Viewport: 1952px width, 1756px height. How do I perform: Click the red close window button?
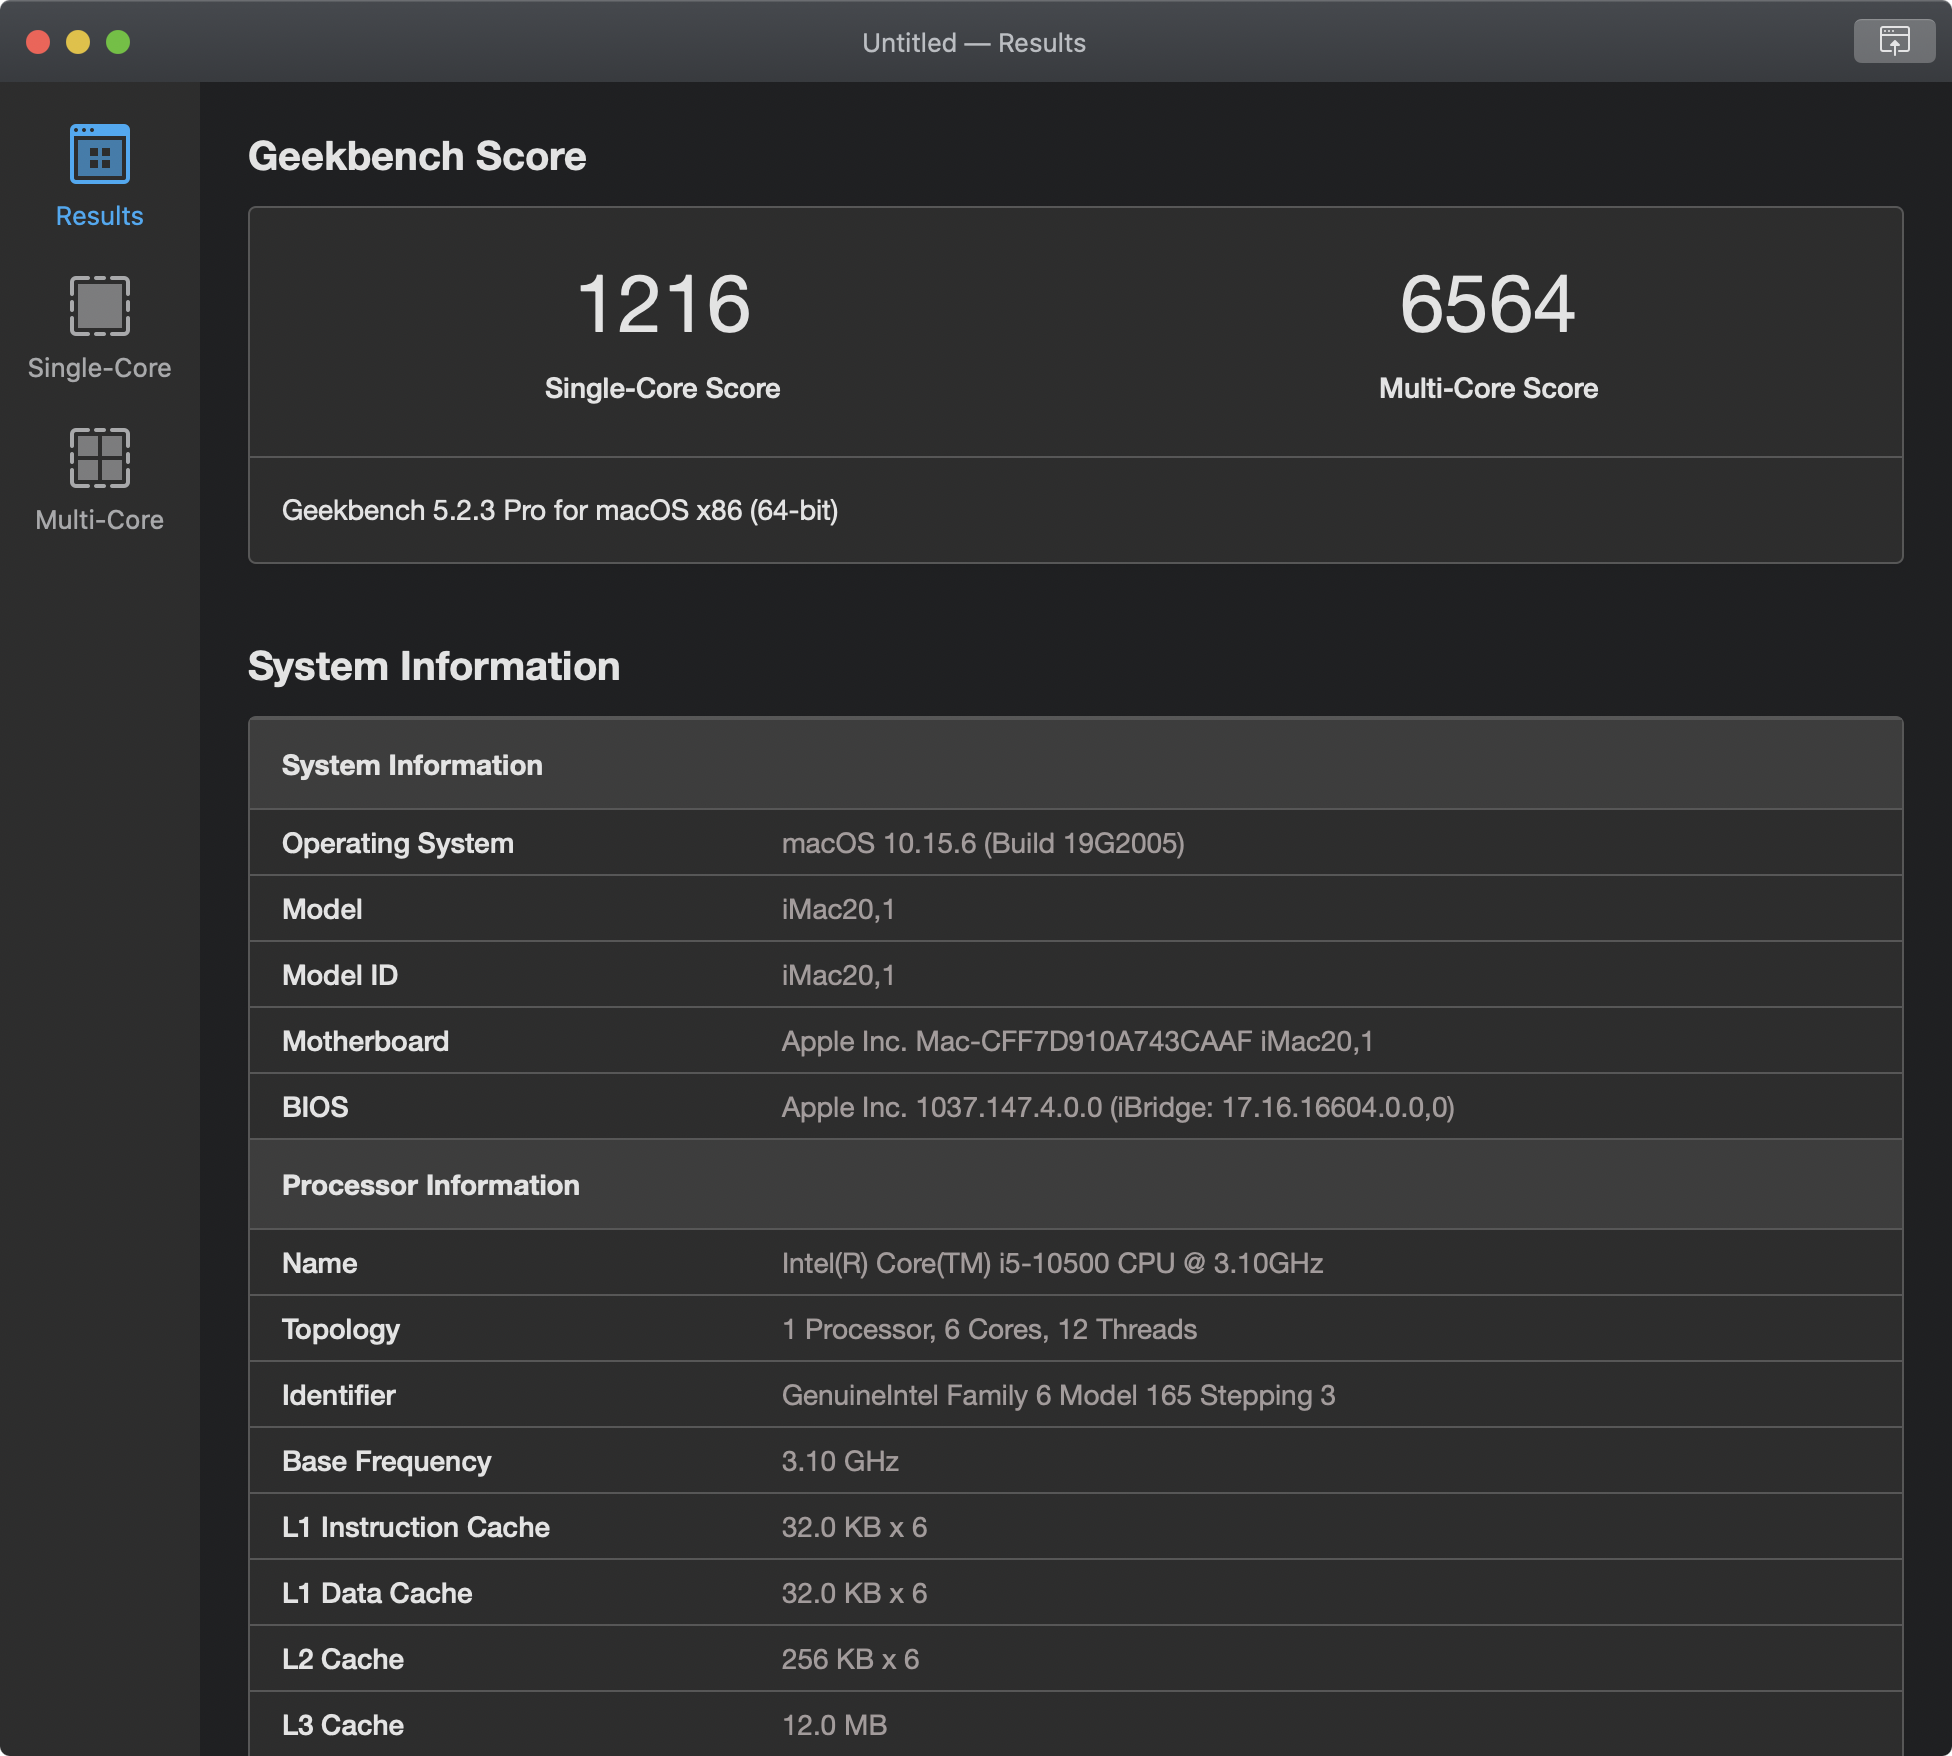[38, 42]
